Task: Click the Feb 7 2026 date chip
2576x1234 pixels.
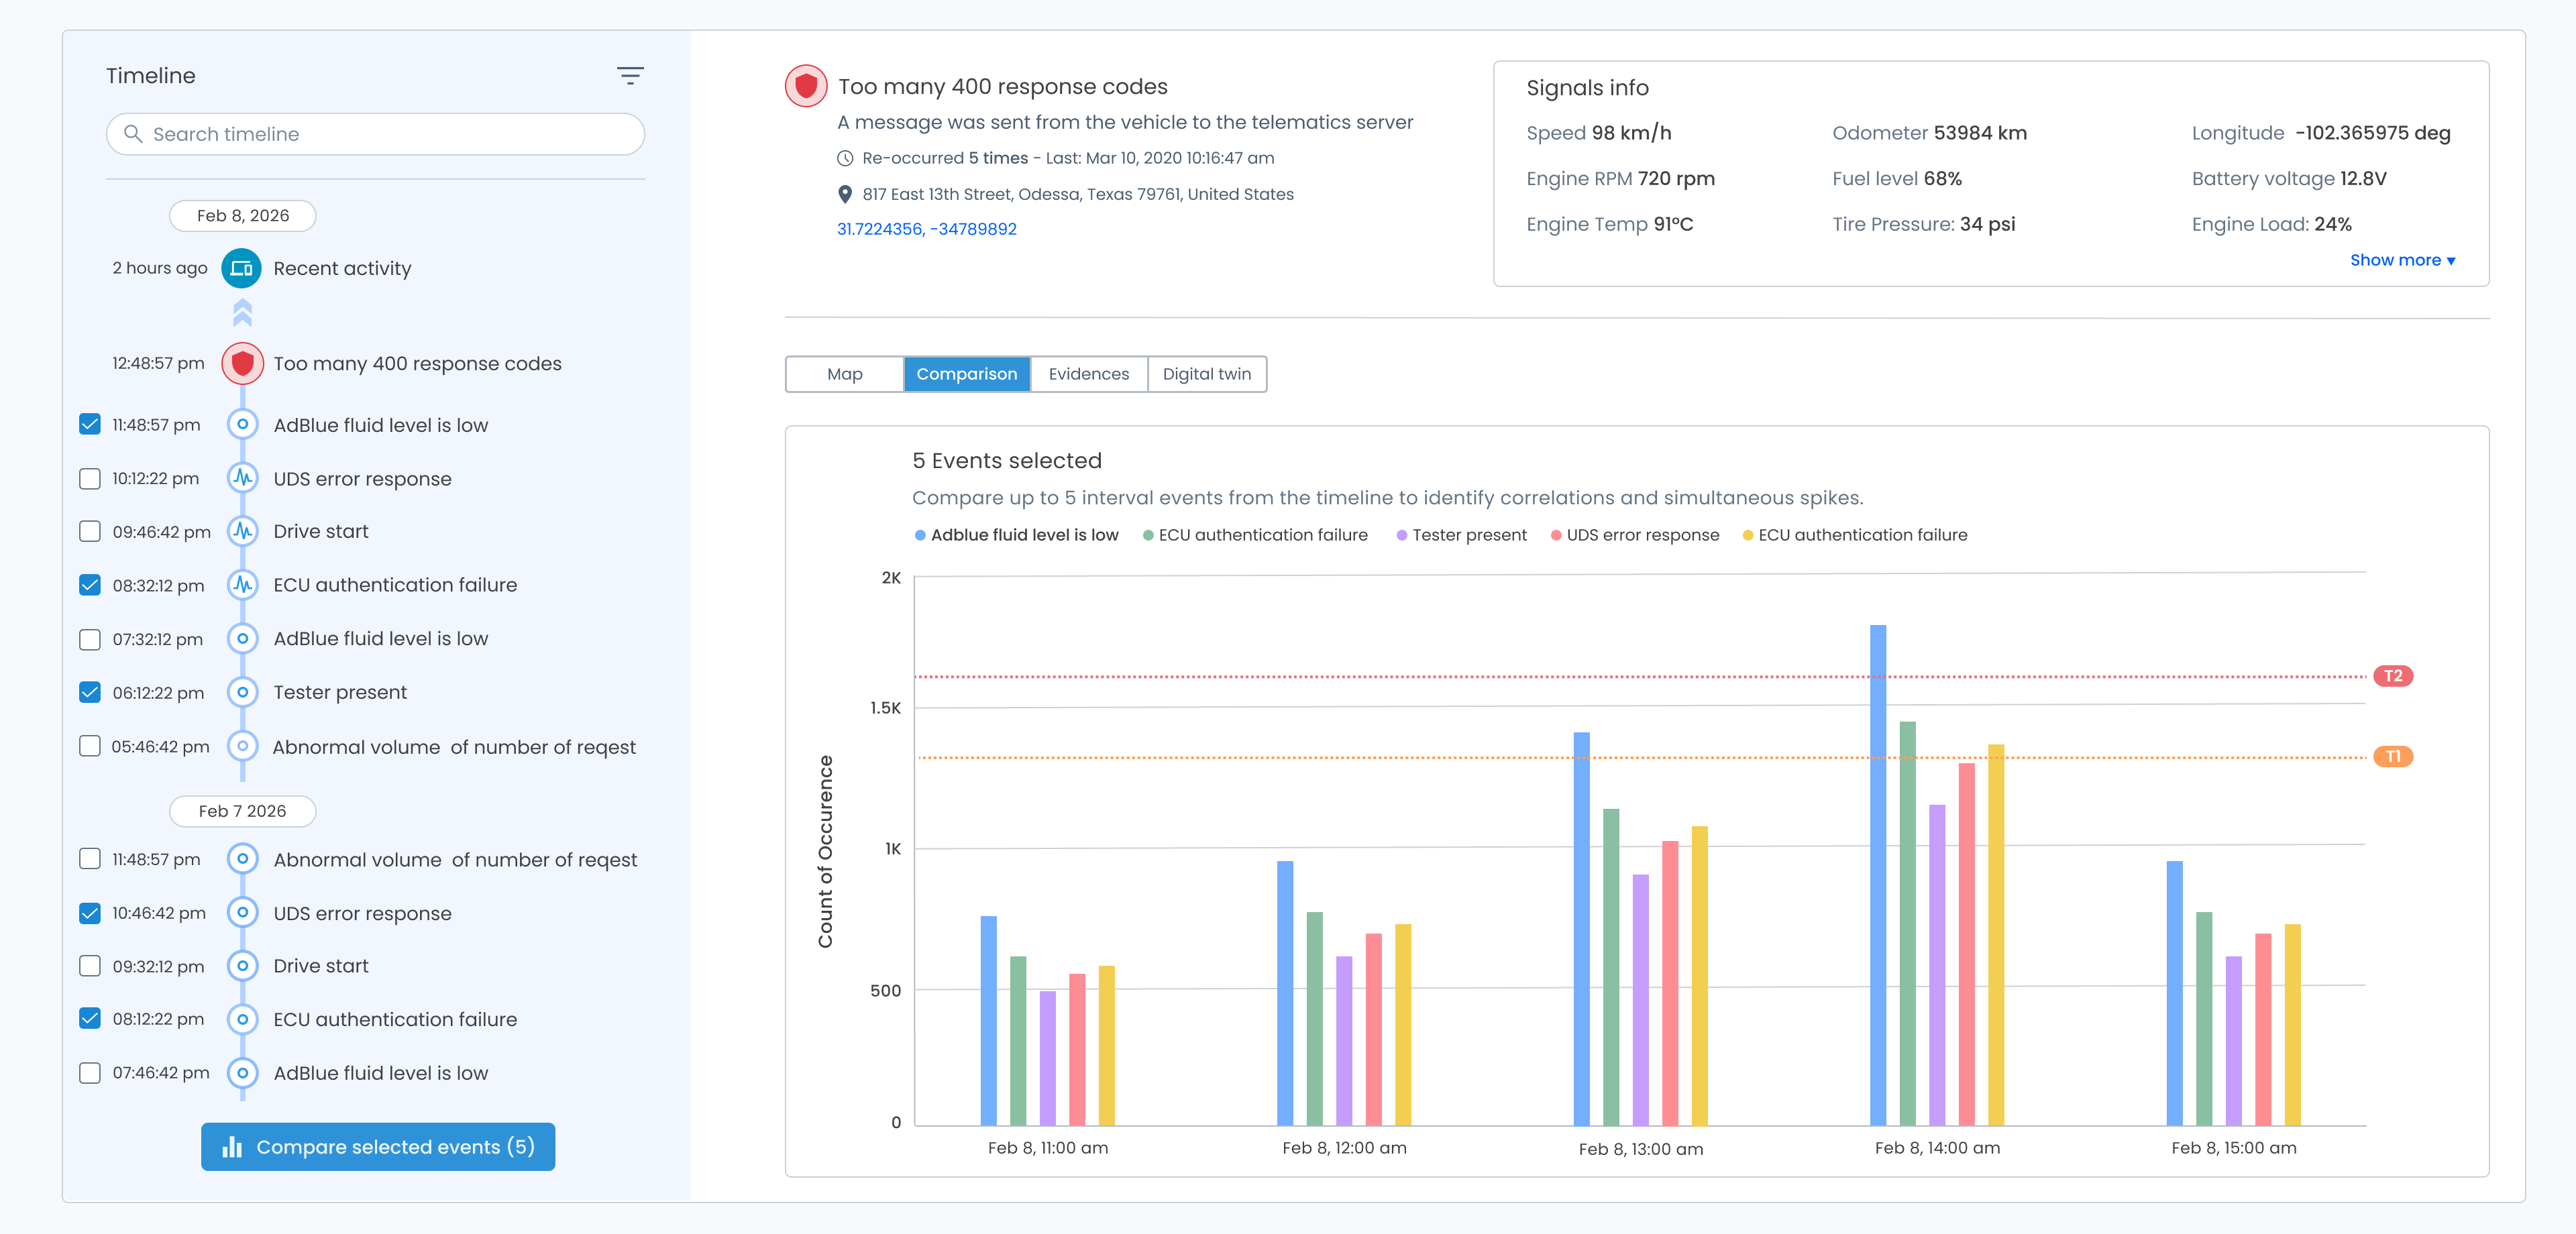Action: pyautogui.click(x=243, y=811)
